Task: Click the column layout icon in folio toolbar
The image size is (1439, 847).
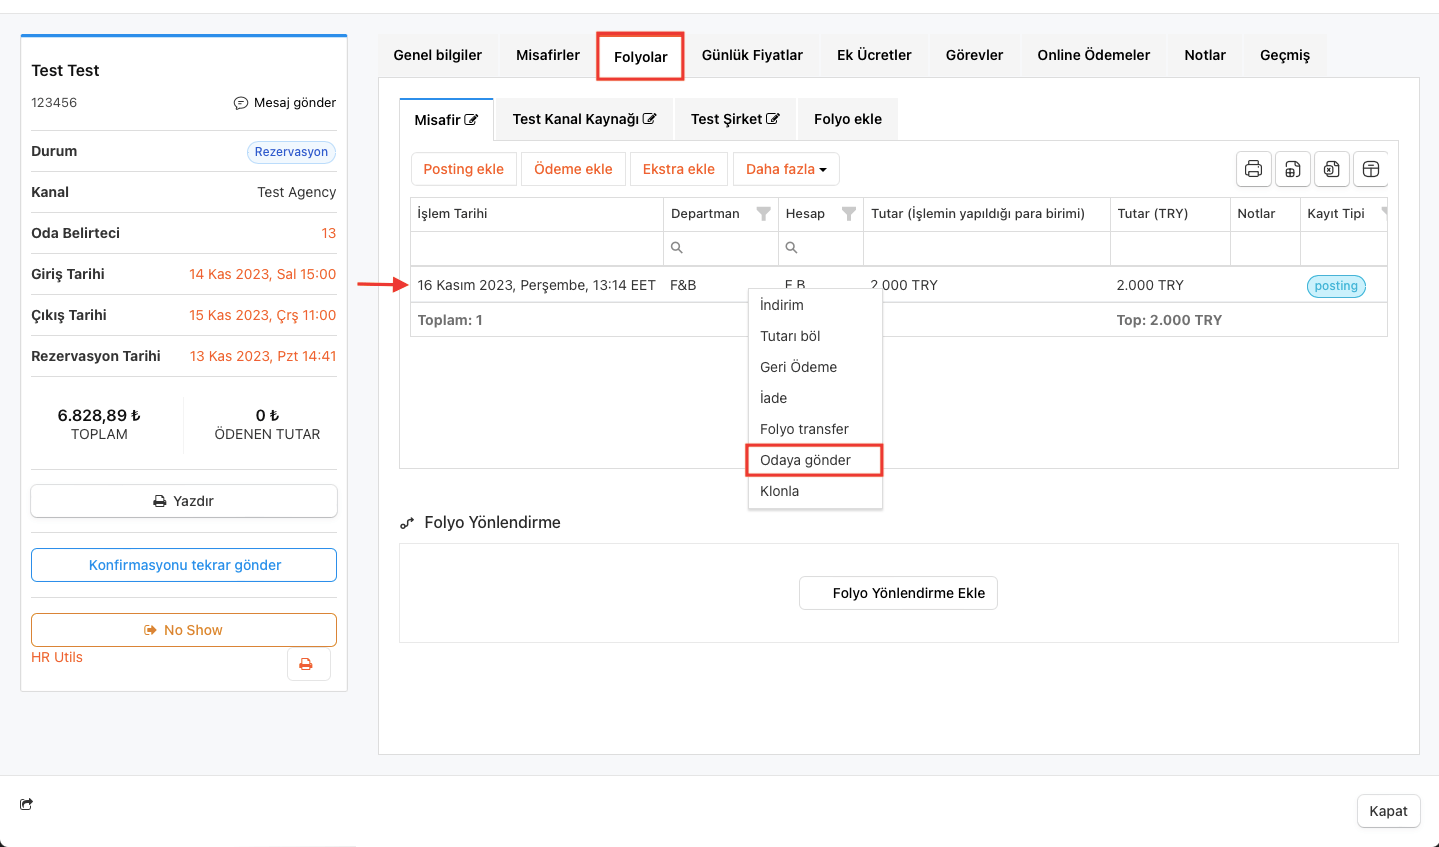Action: tap(1371, 169)
